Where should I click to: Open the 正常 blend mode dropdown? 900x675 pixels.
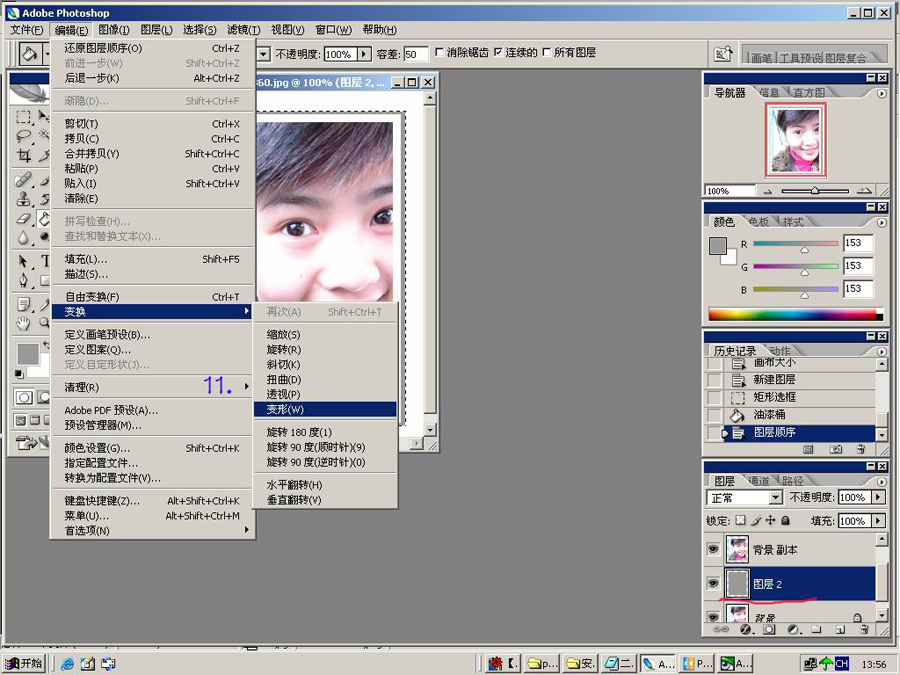(x=774, y=497)
